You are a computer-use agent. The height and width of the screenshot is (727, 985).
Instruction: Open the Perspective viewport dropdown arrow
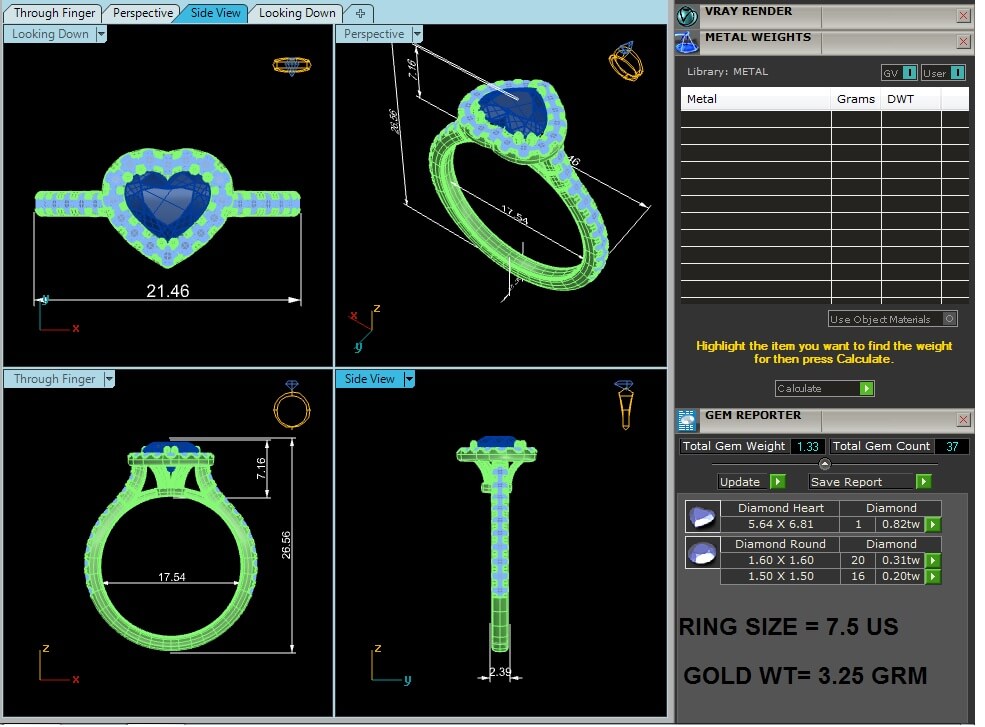417,34
